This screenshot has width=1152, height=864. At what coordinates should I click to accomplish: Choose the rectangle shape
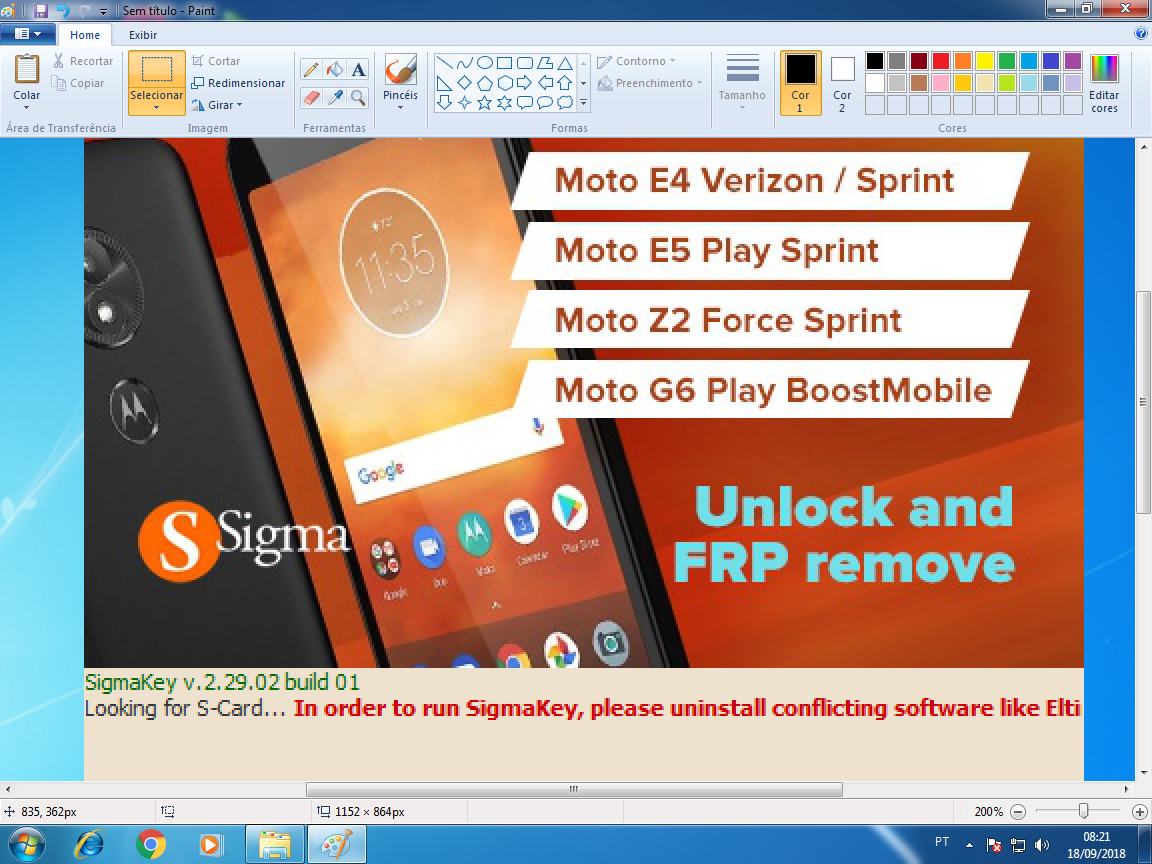click(504, 63)
